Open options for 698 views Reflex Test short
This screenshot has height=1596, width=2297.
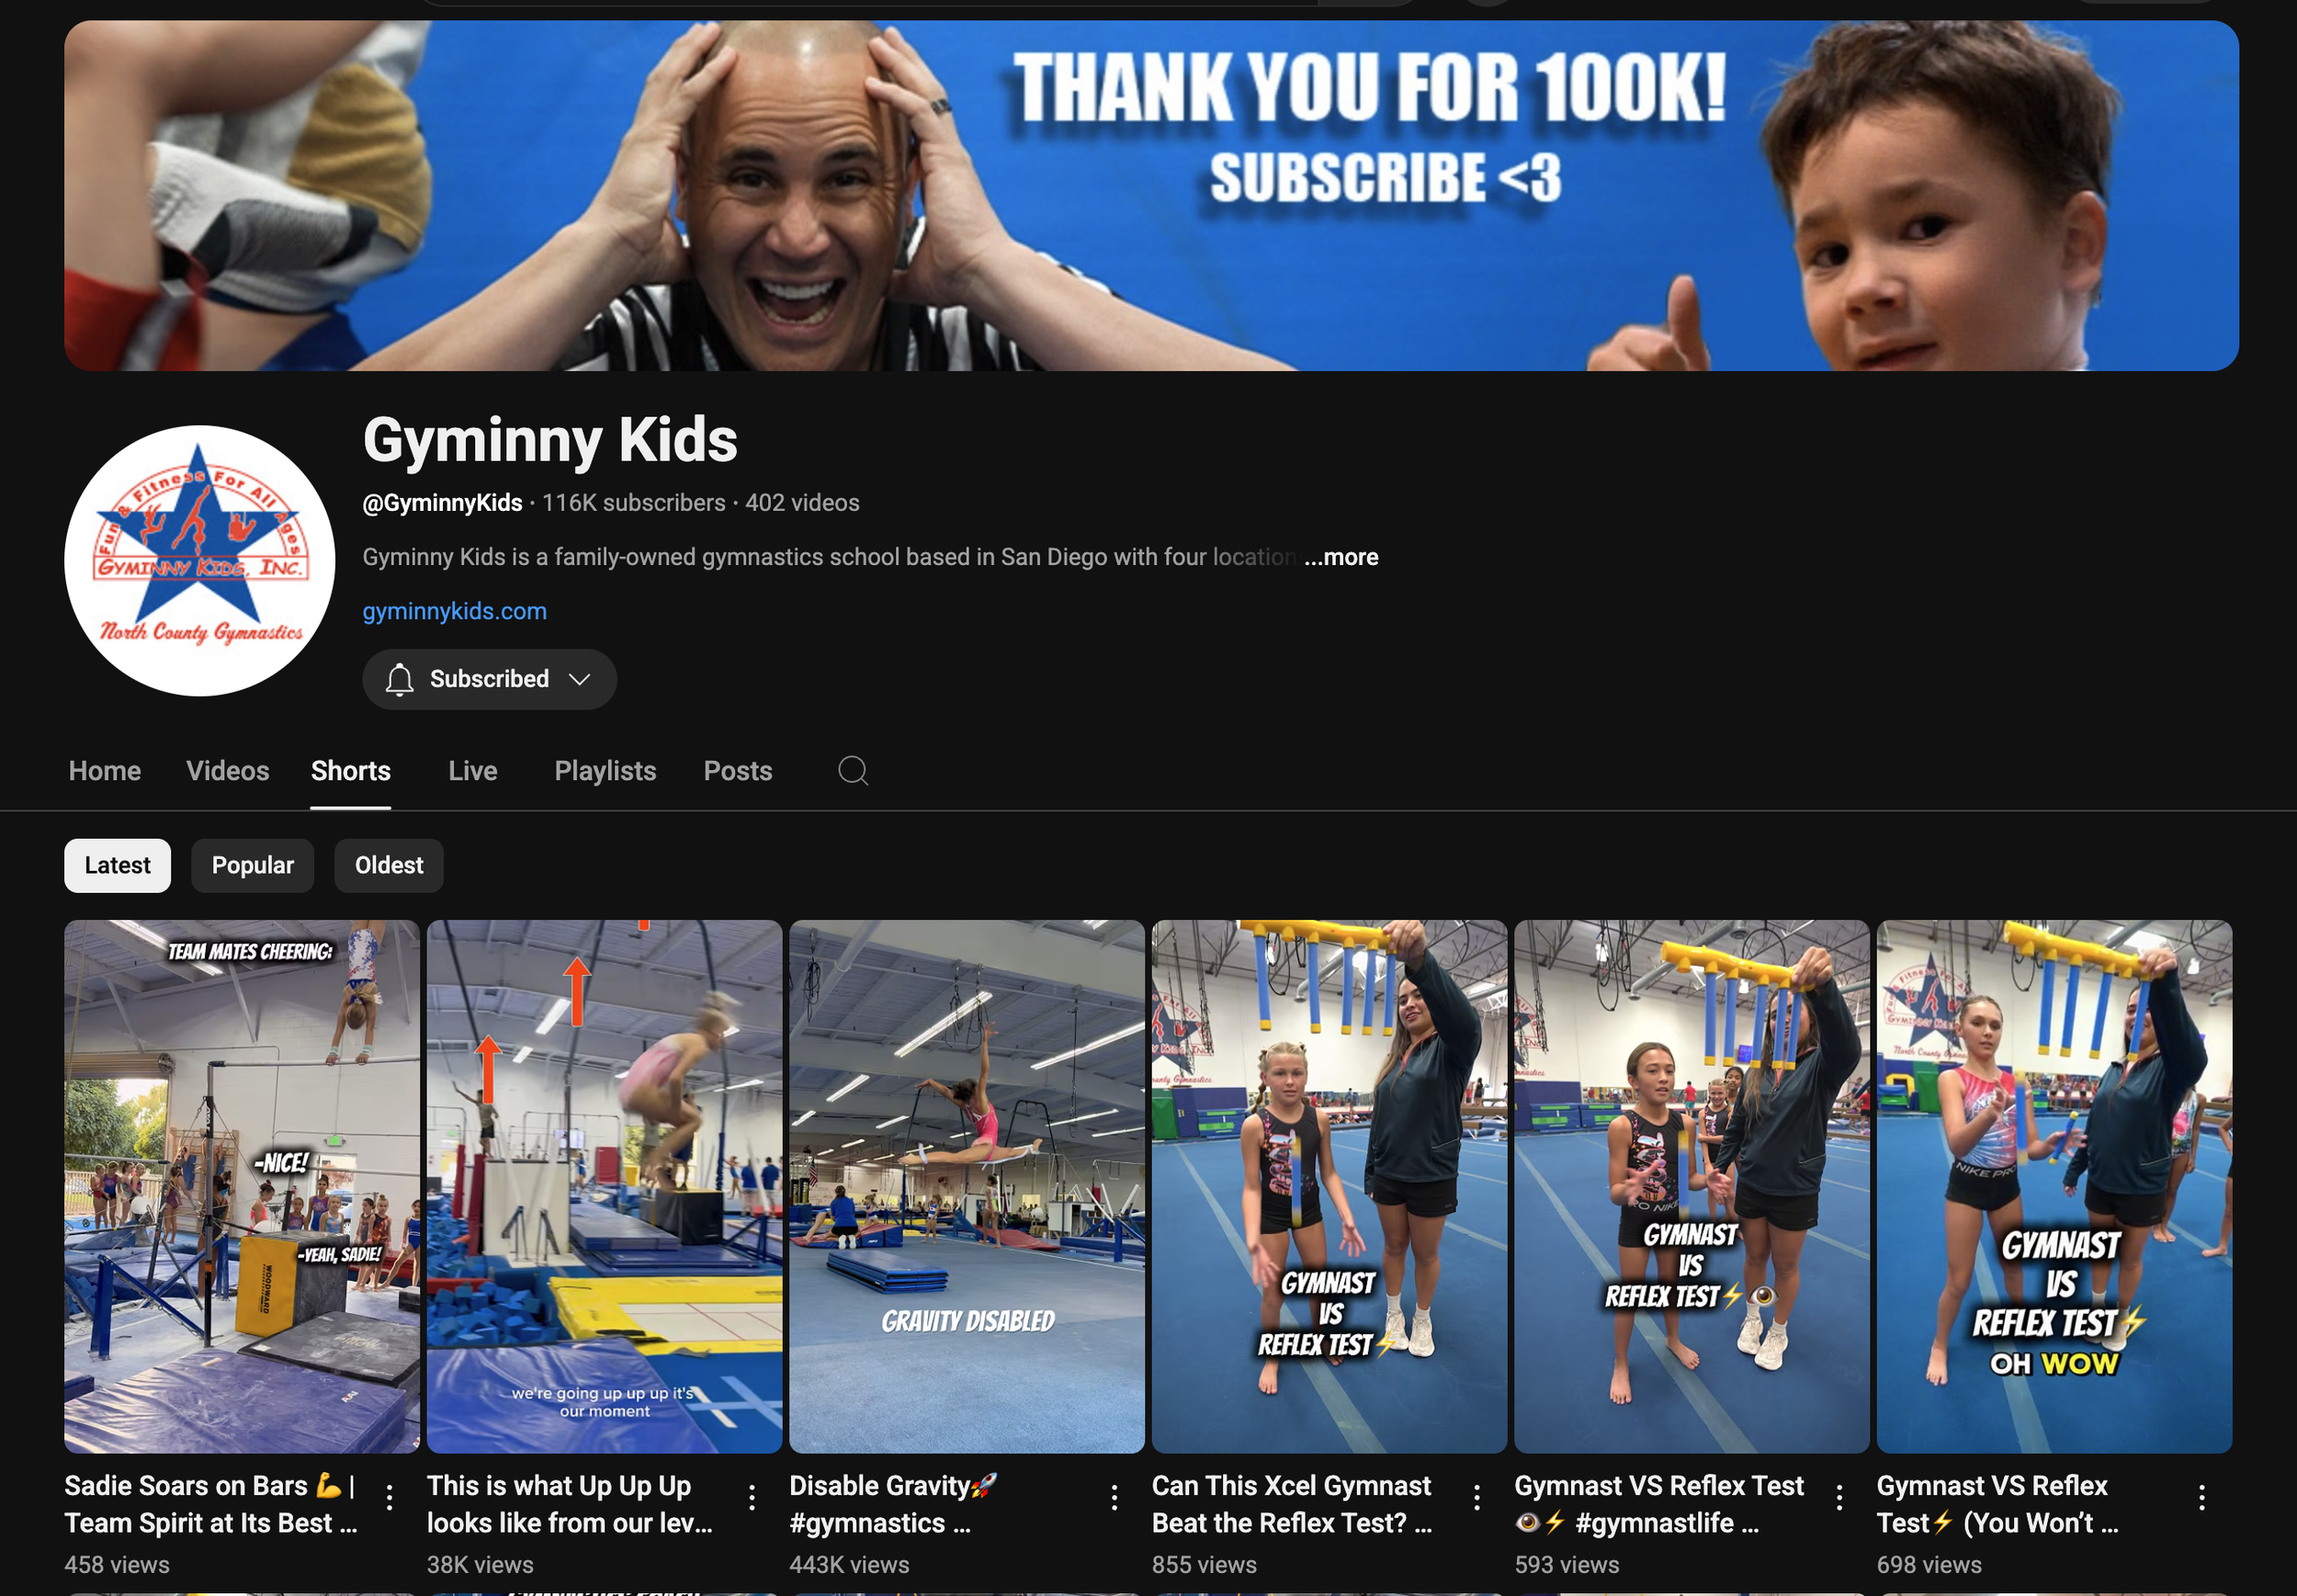2201,1497
